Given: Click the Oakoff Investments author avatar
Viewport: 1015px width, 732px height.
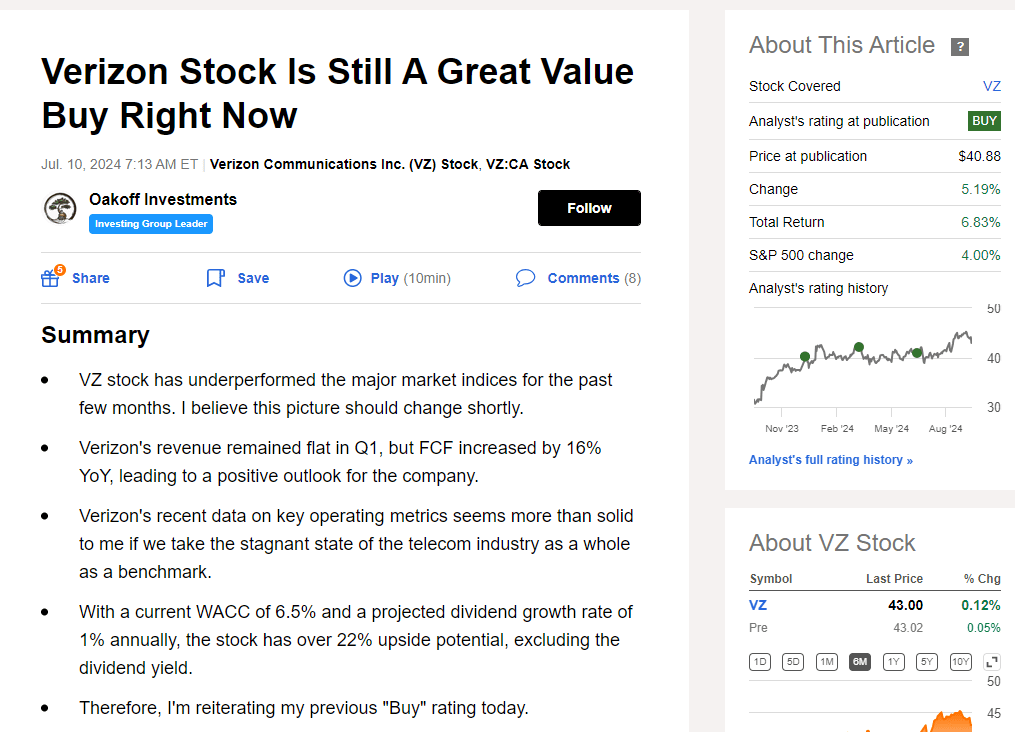Looking at the screenshot, I should coord(60,209).
